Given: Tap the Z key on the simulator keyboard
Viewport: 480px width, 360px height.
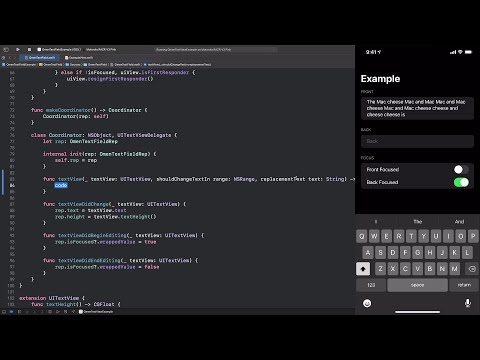Looking at the screenshot, I should (x=380, y=269).
